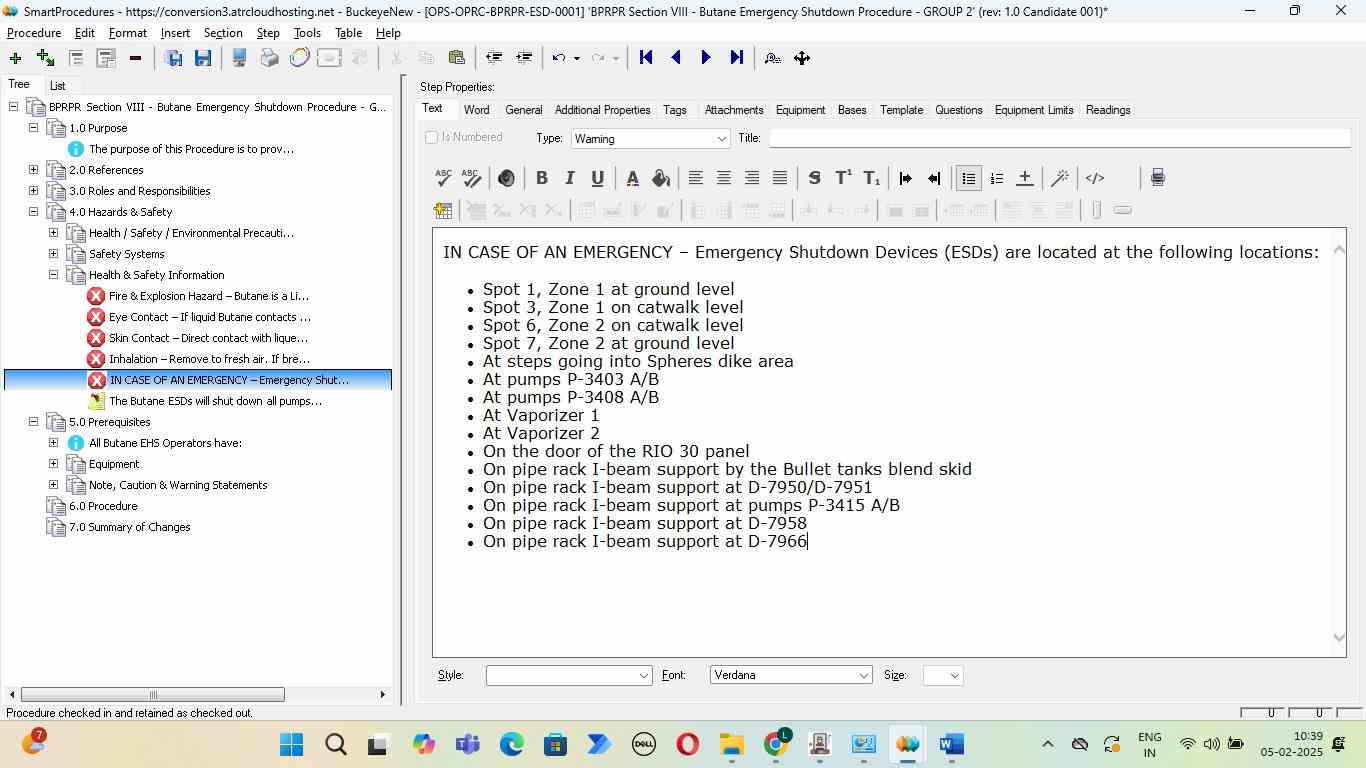Insert table icon in editor toolbar
Screen dimensions: 1366x768
pos(443,210)
